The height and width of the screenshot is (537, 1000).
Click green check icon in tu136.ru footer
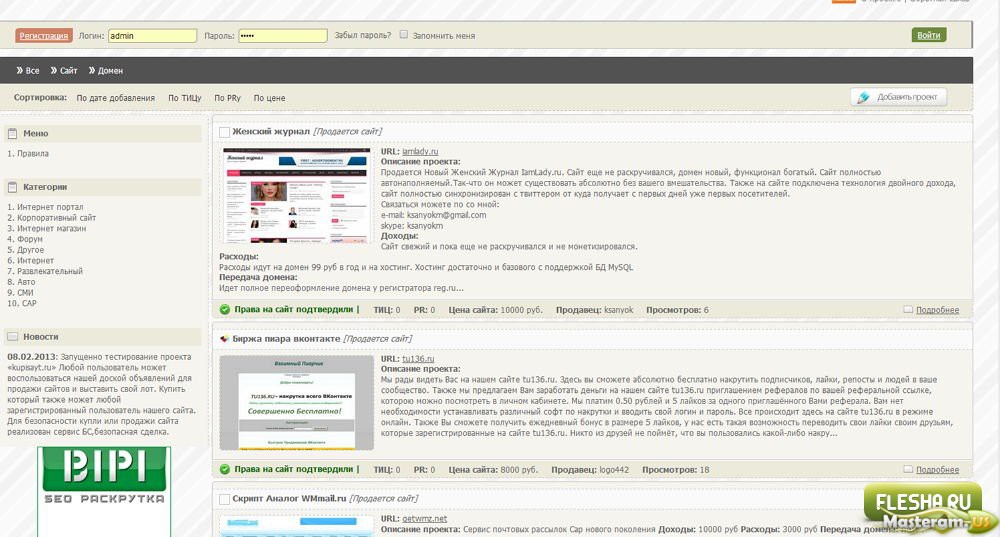(x=224, y=469)
